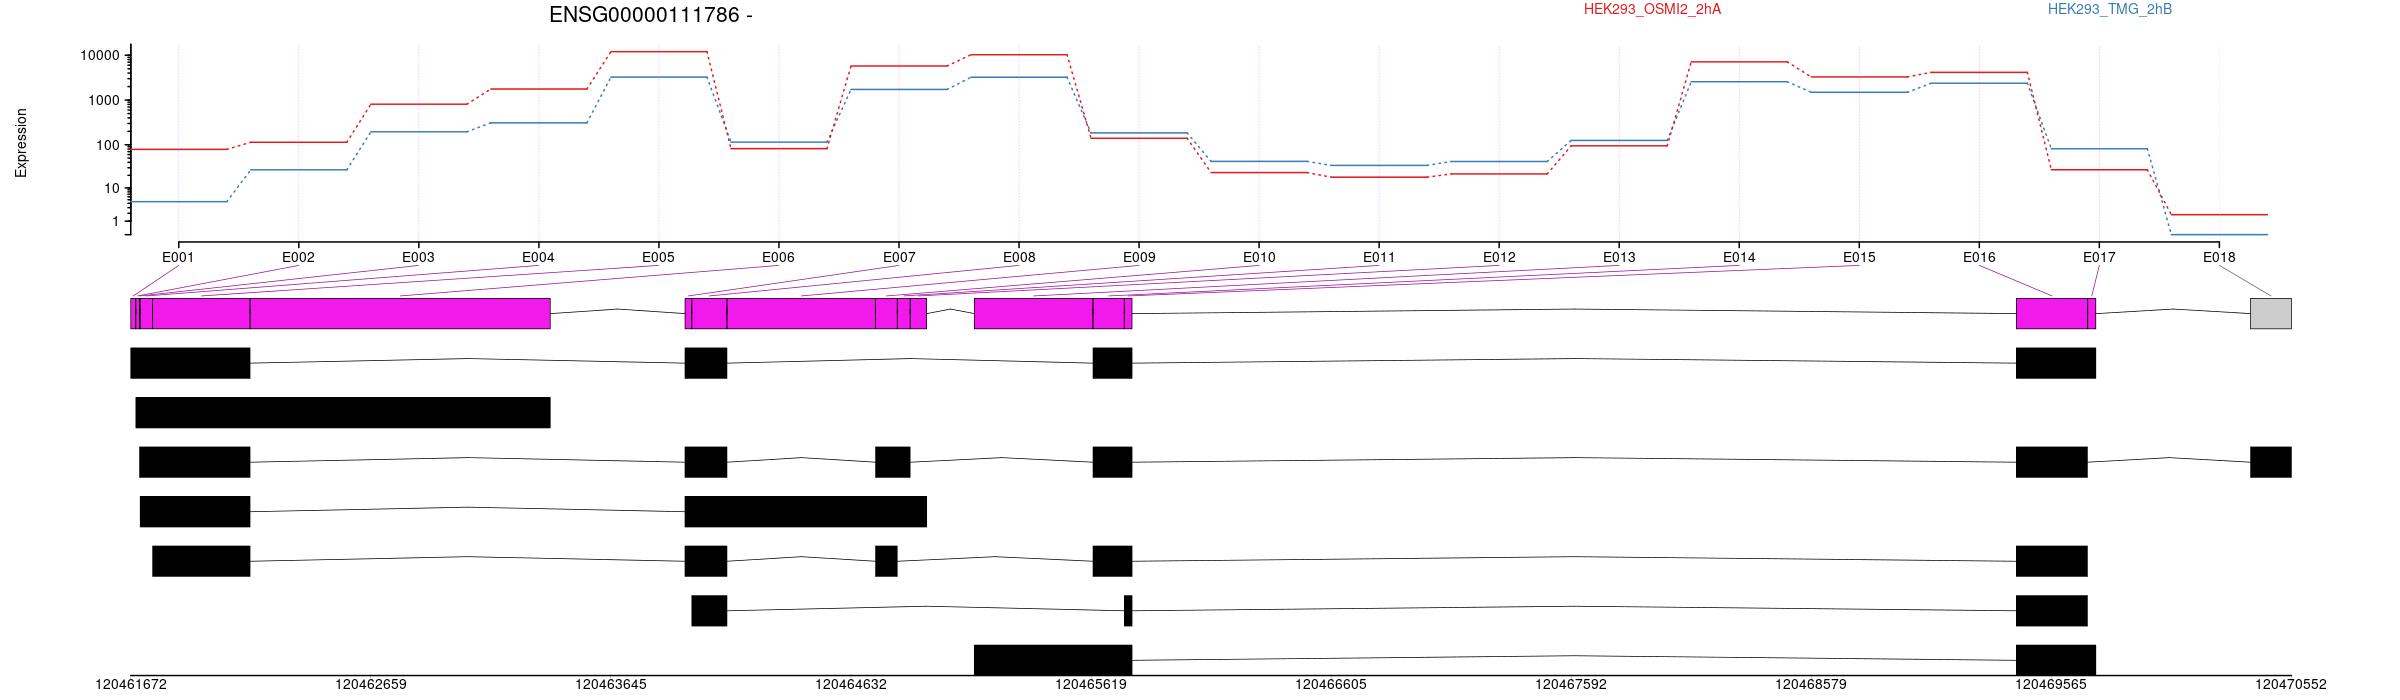Click exon label E016
Image resolution: width=2400 pixels, height=700 pixels.
1979,257
